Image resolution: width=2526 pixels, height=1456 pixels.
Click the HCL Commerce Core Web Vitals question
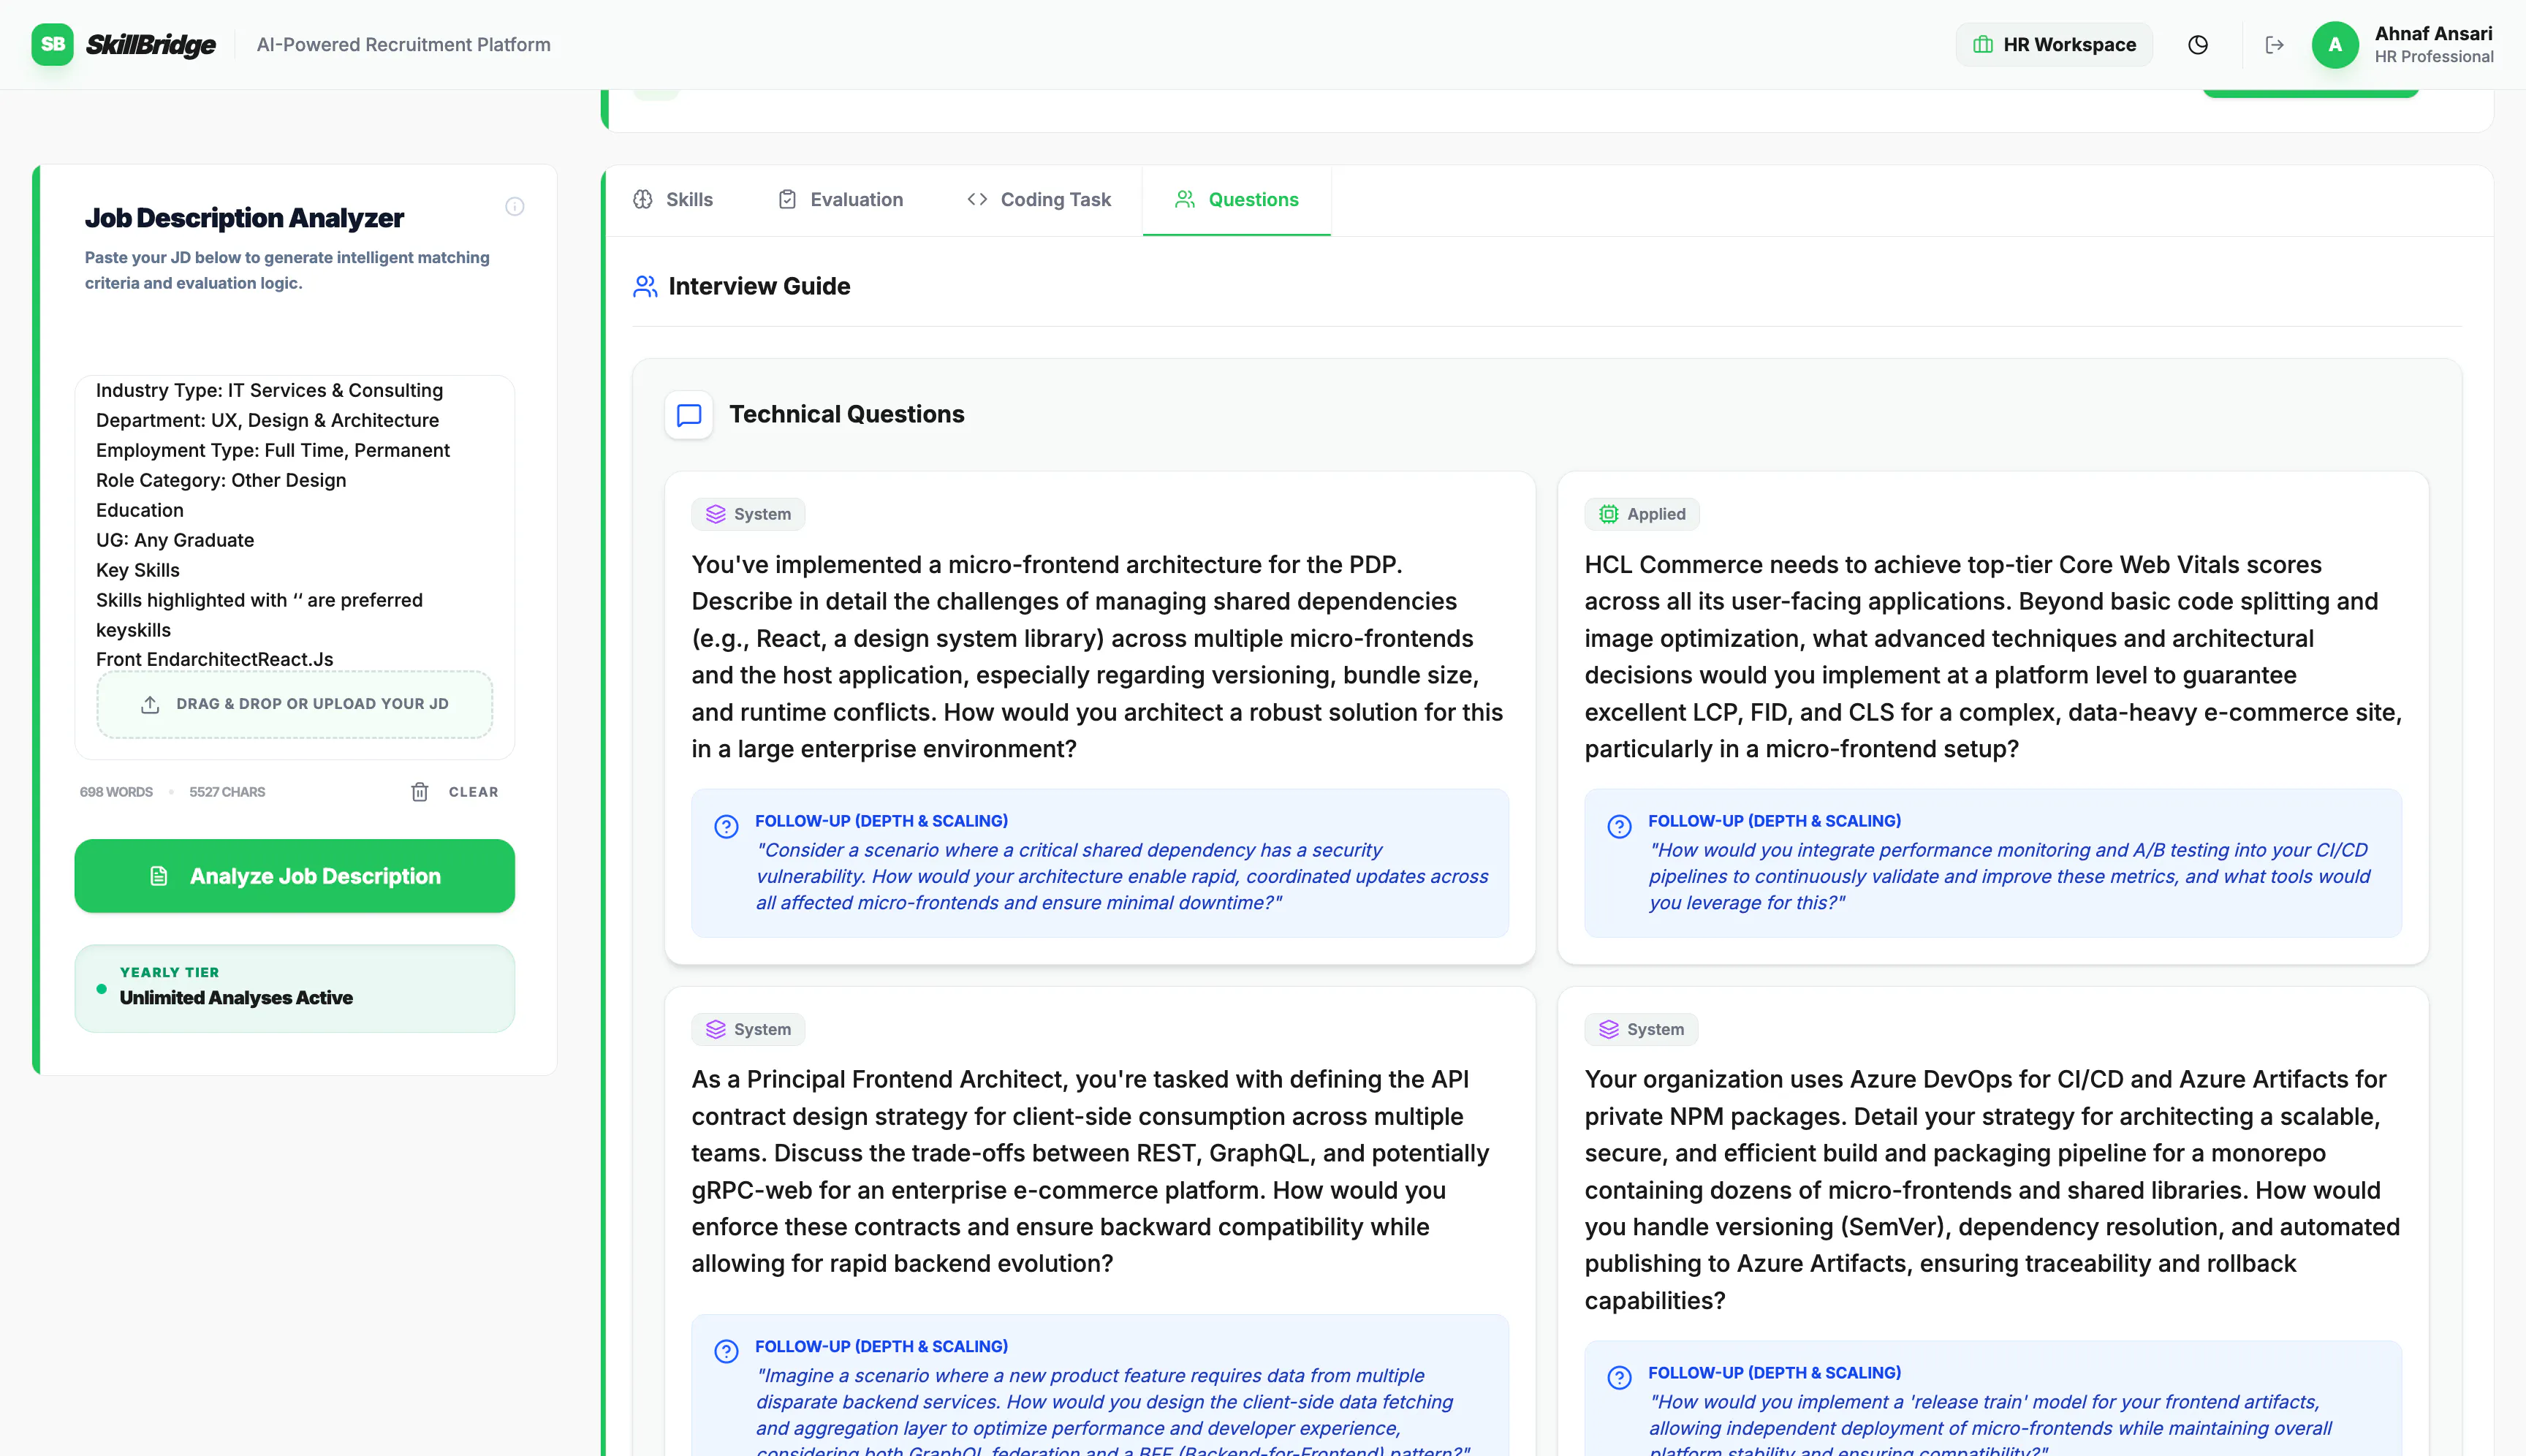(x=1992, y=657)
